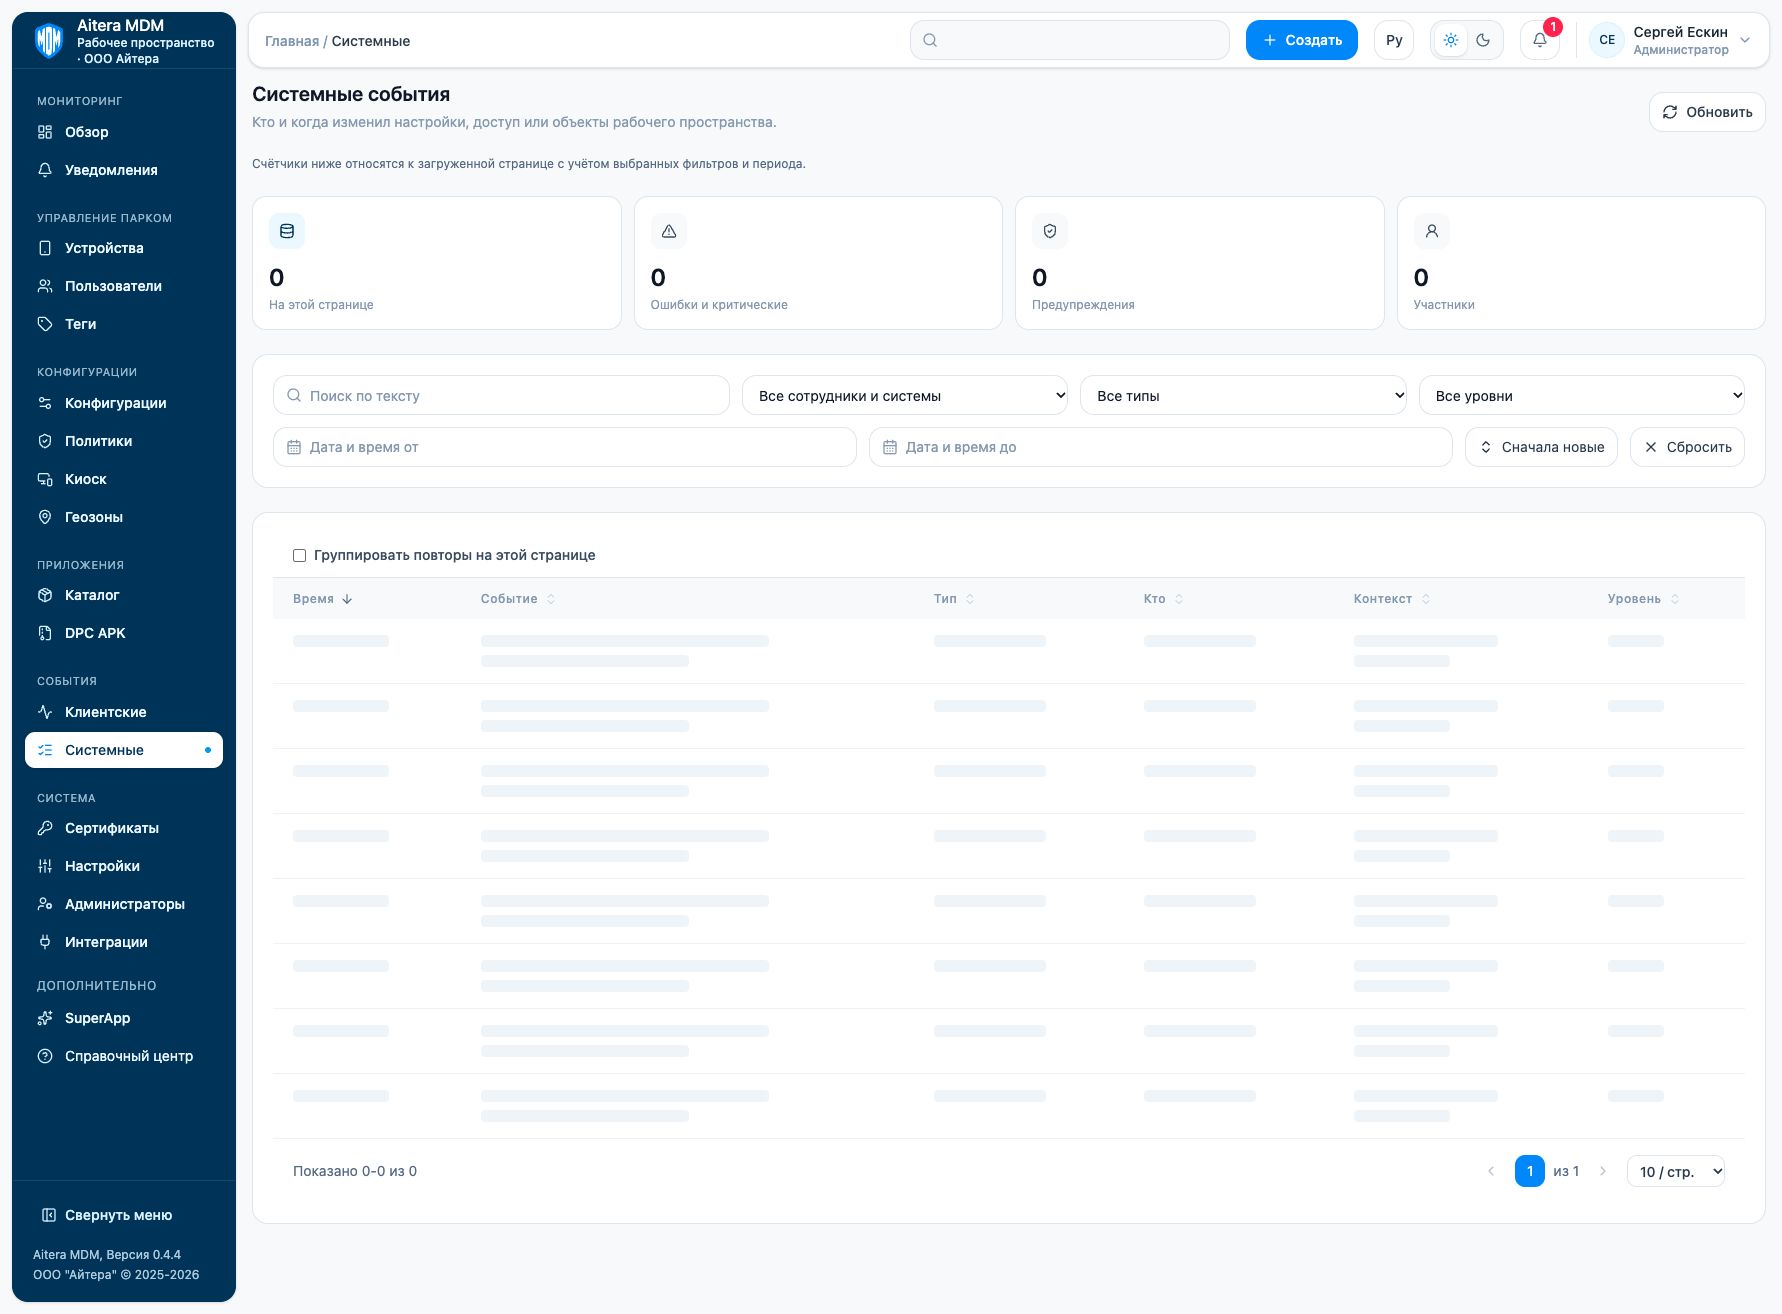Click the warning triangle icon above 'Ошибки и критические'
The image size is (1782, 1314).
669,231
